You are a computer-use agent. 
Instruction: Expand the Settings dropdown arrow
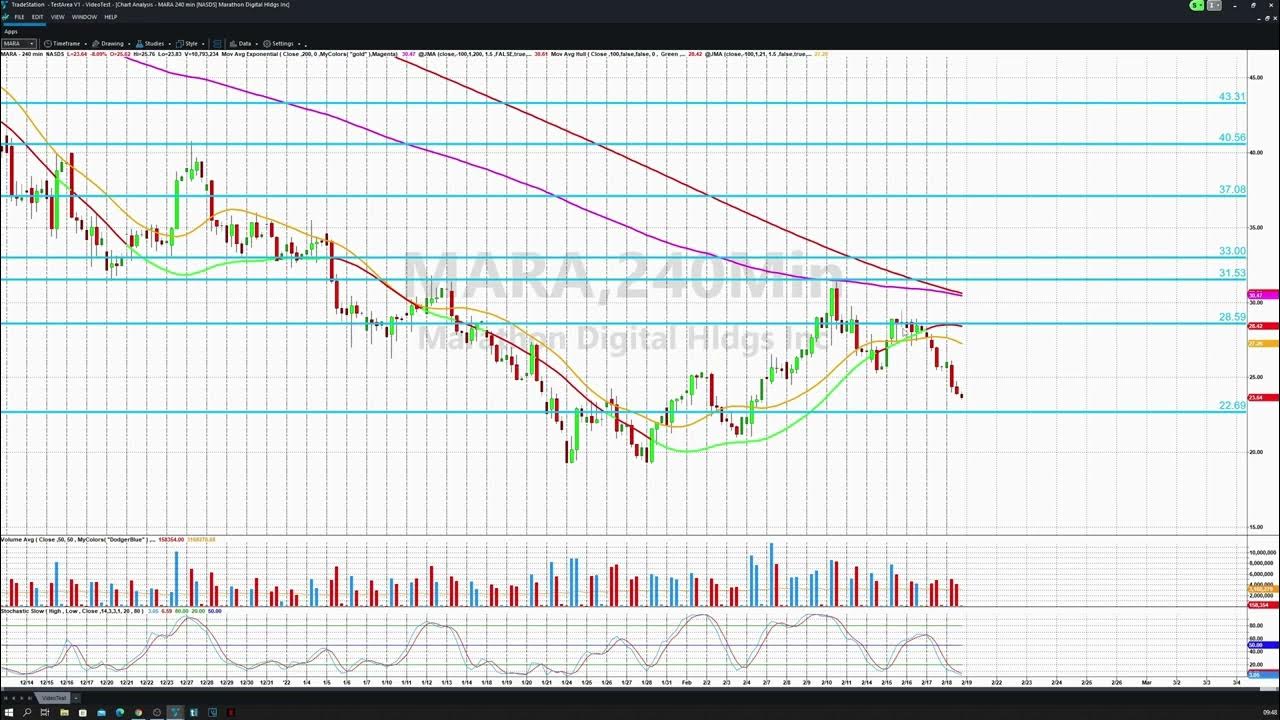pos(297,44)
